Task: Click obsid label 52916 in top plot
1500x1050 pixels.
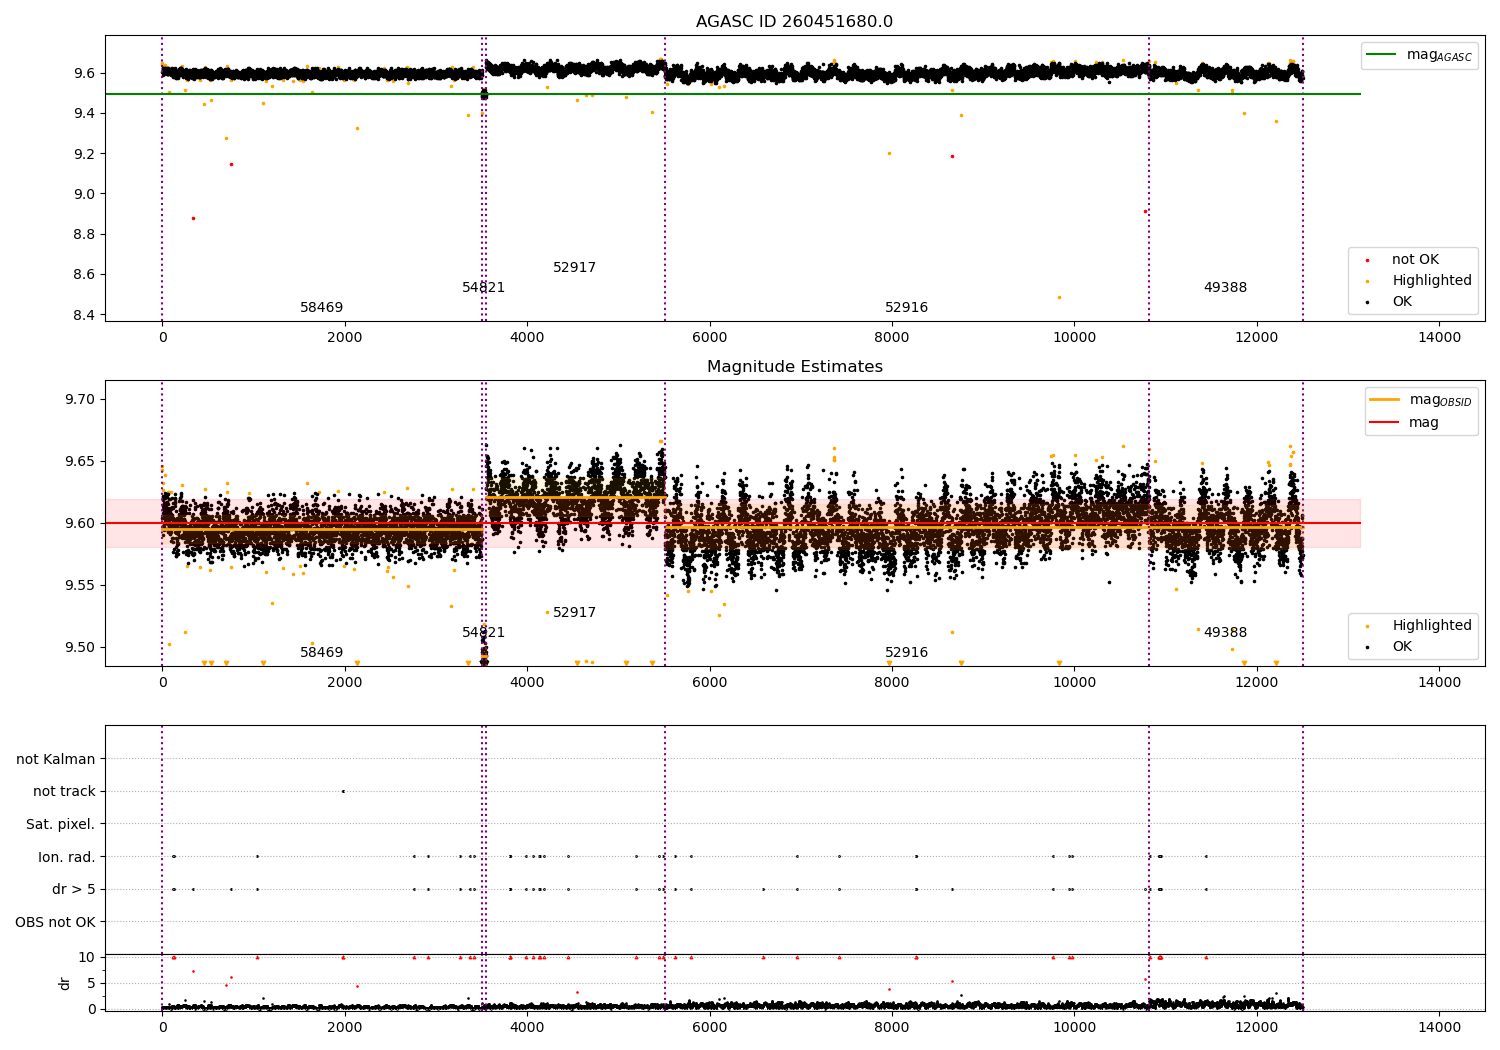Action: 906,308
